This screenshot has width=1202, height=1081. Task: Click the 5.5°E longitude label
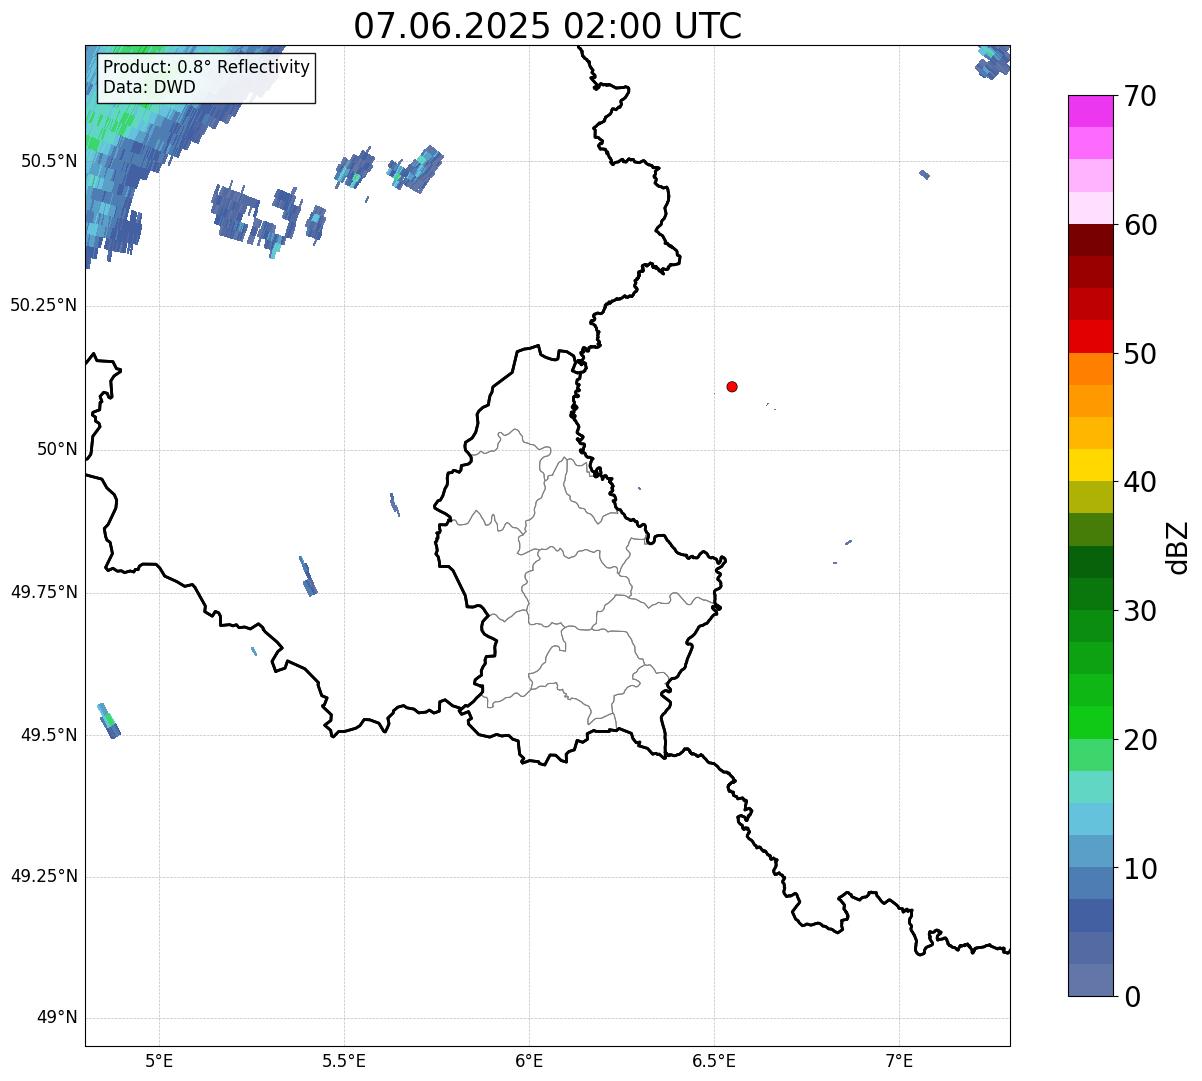point(344,1061)
